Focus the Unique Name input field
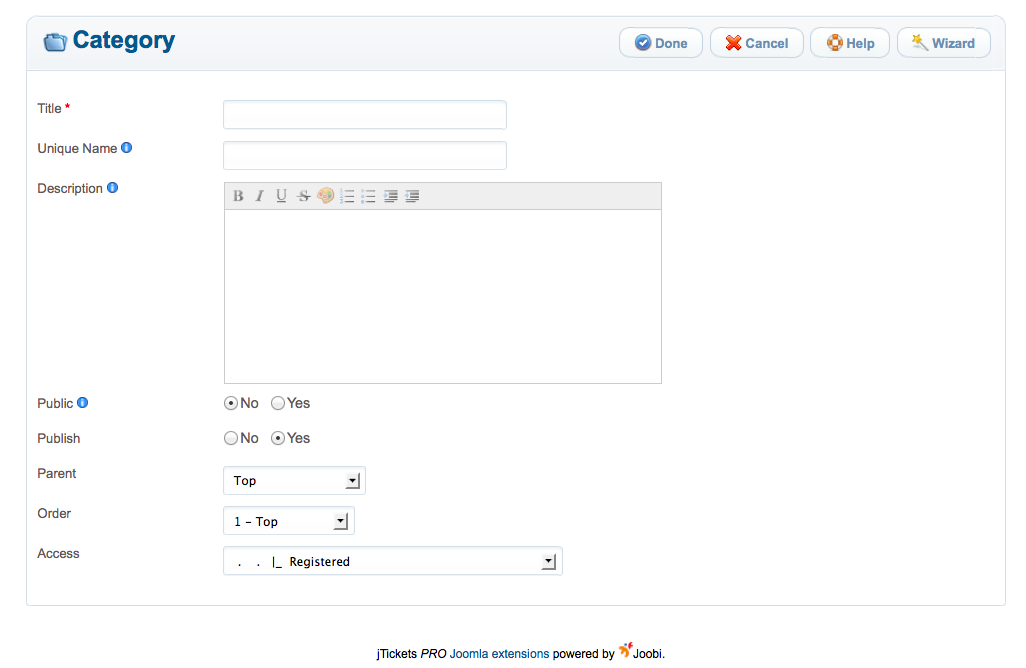The image size is (1026, 668). [365, 156]
